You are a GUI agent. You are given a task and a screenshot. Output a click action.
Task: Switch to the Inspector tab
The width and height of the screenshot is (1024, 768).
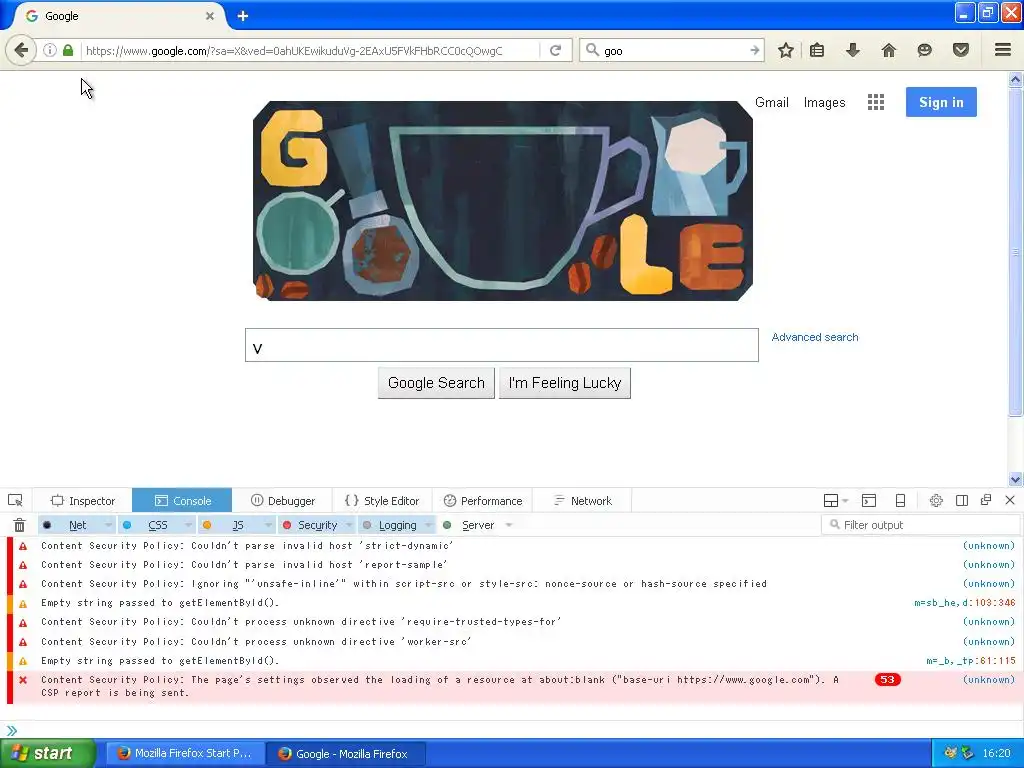click(82, 501)
